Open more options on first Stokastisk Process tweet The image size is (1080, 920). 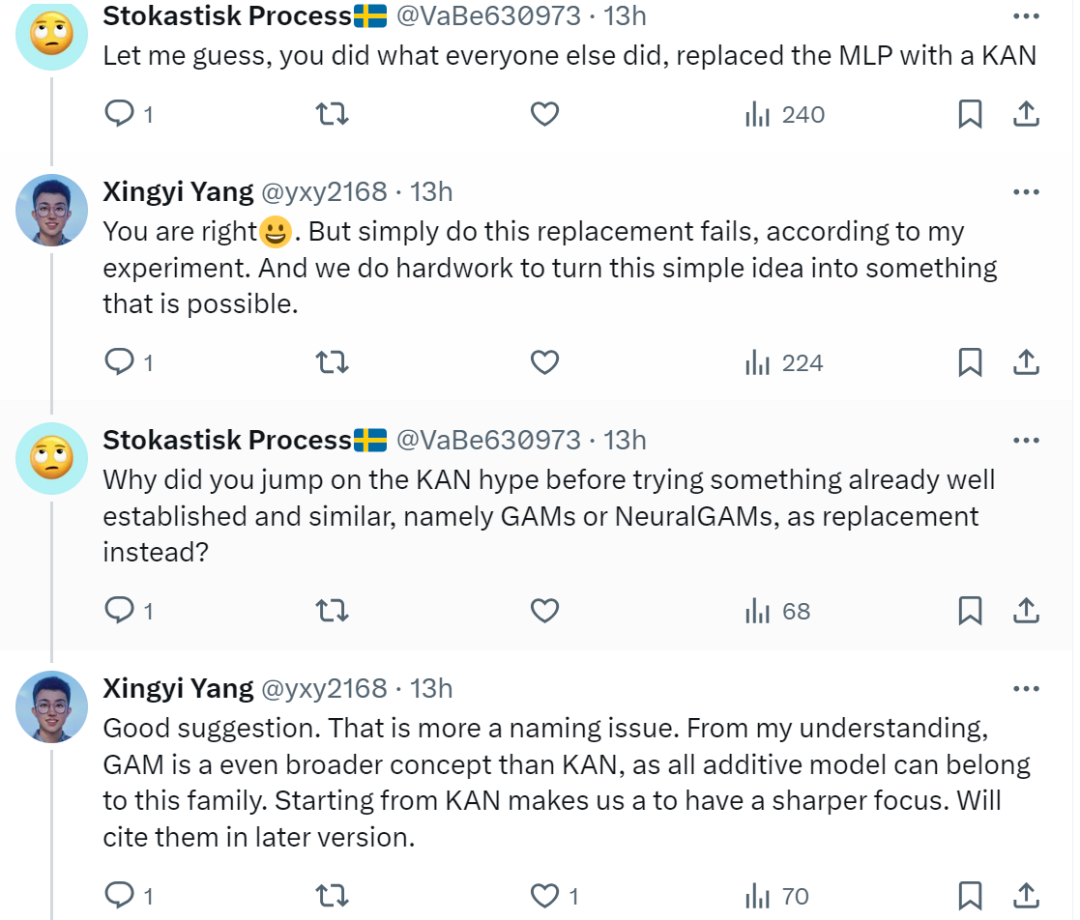(x=1026, y=16)
